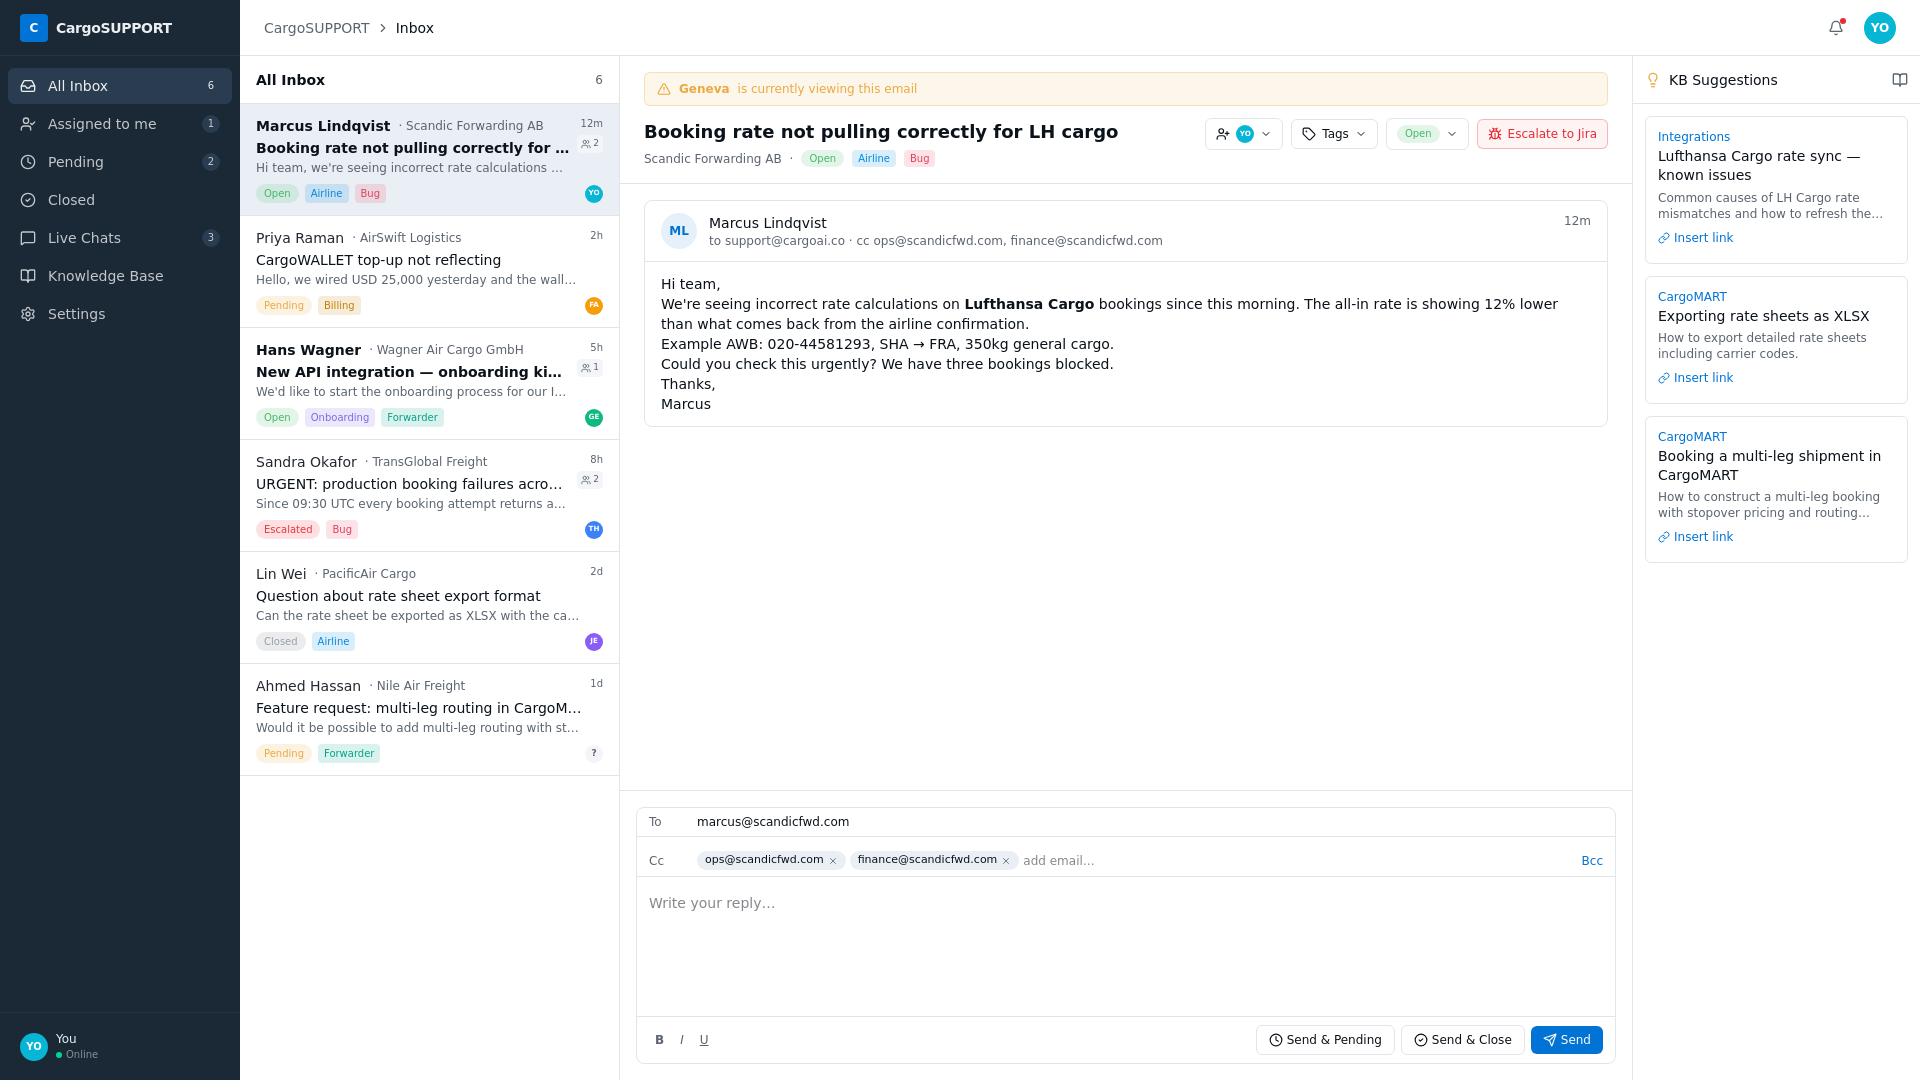Insert link for Exporting rate sheets as XLSX
This screenshot has width=1920, height=1080.
(x=1695, y=378)
